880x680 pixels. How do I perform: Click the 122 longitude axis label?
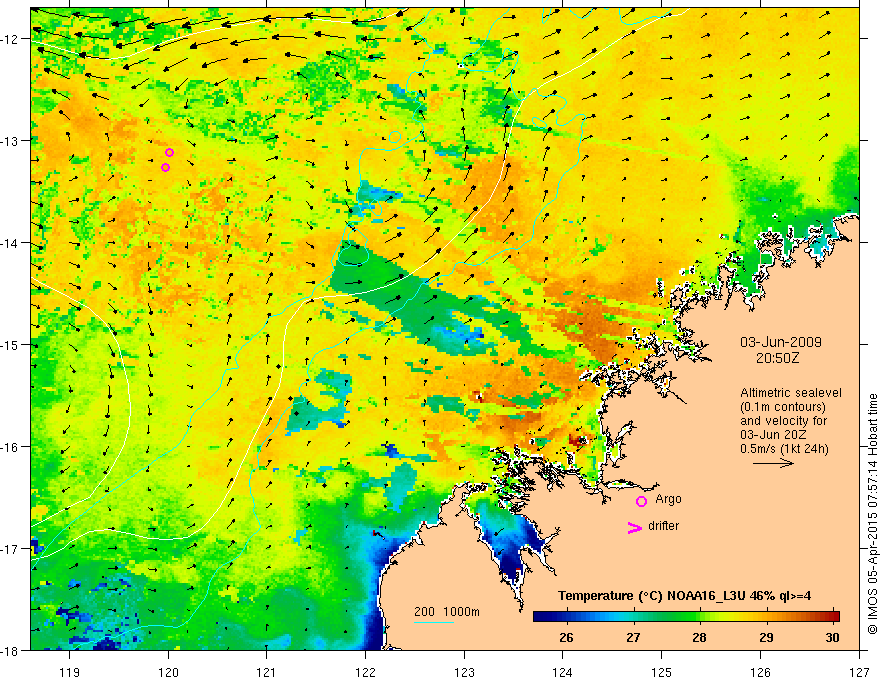point(365,672)
